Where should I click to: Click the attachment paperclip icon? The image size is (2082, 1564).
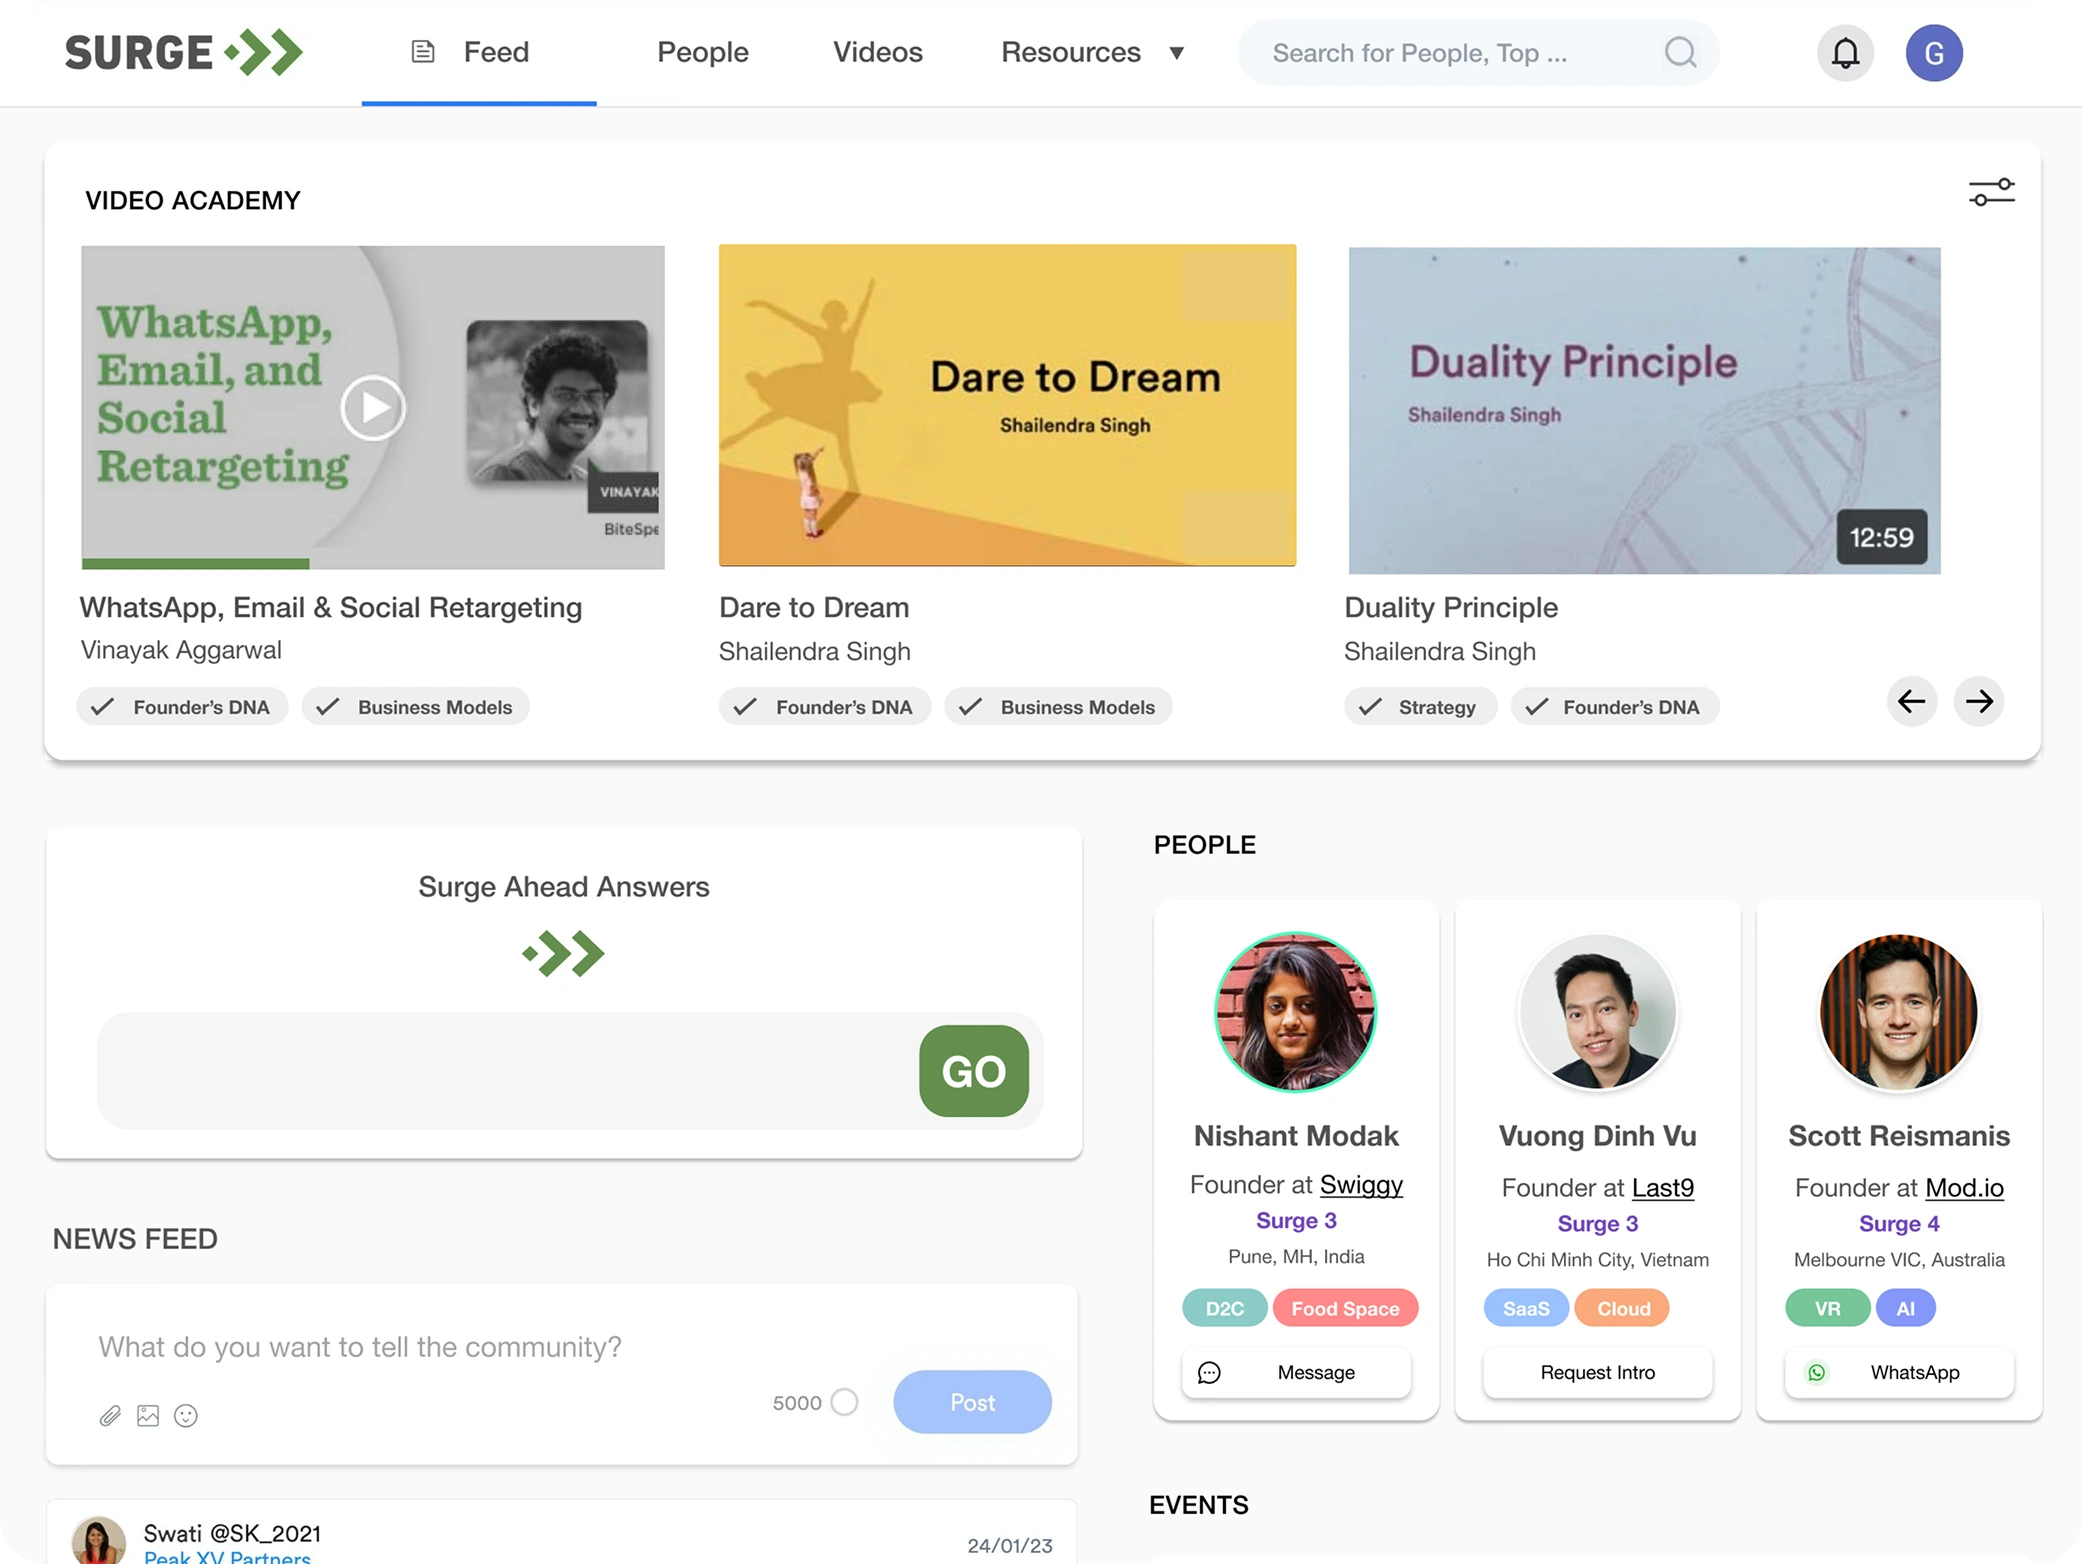110,1416
